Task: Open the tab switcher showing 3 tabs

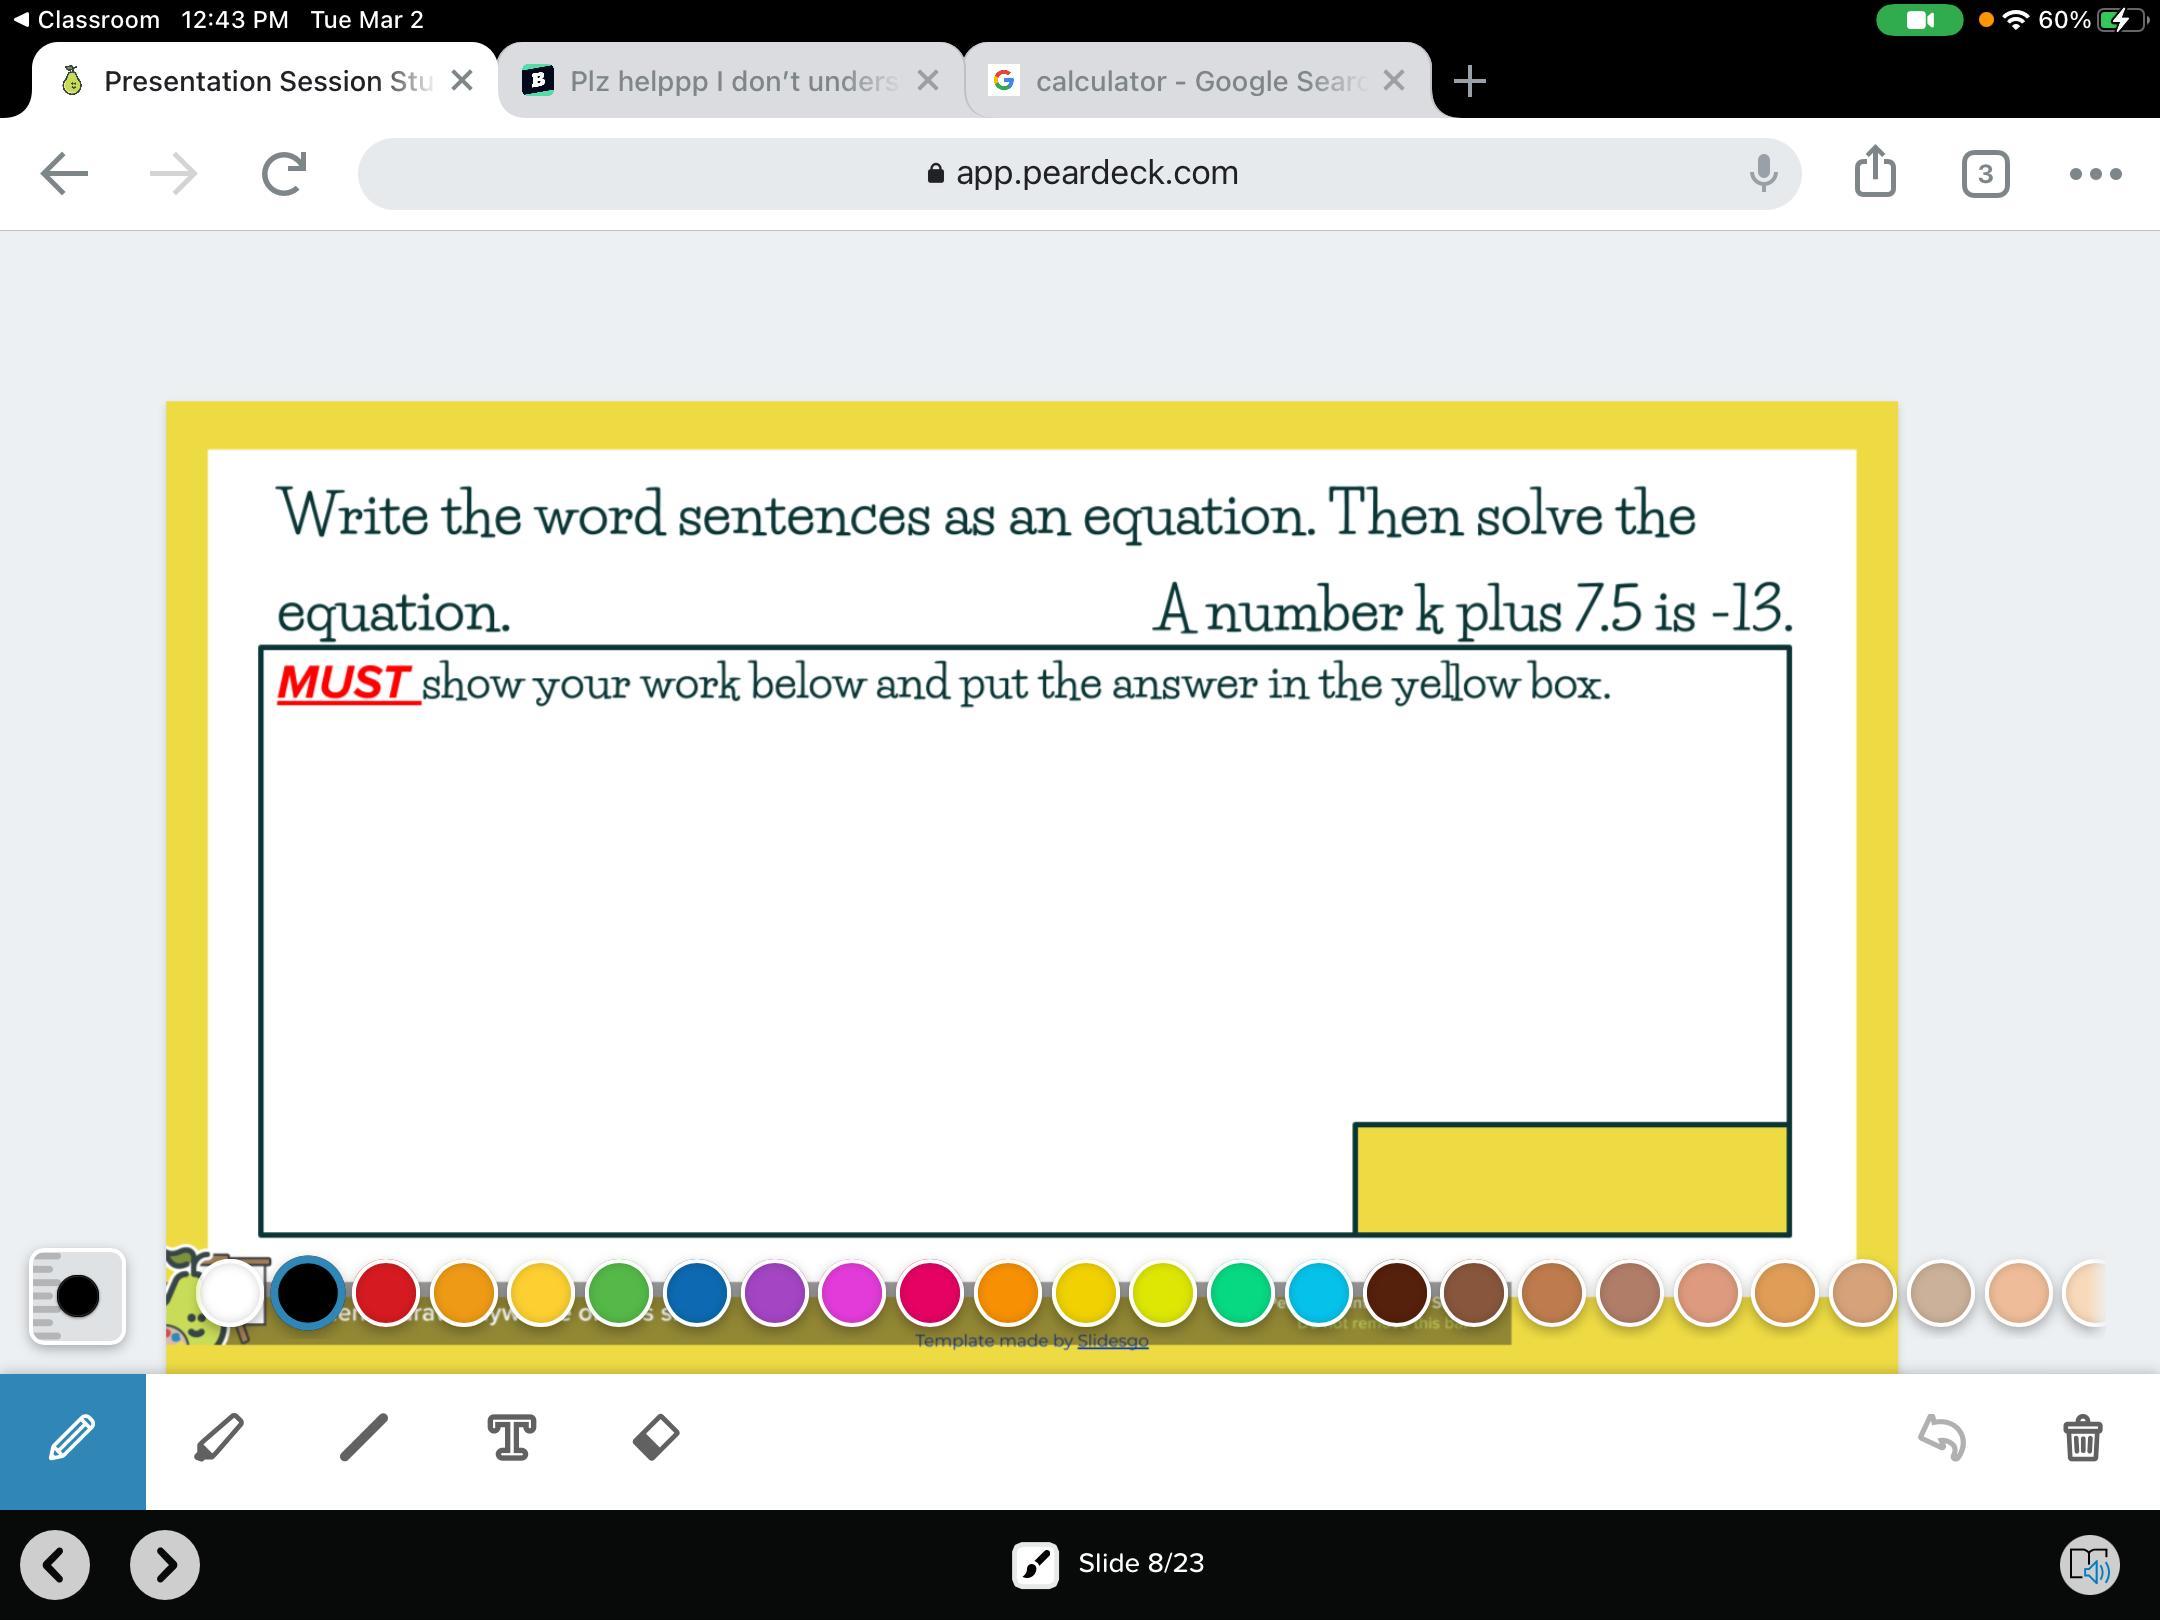Action: coord(1985,174)
